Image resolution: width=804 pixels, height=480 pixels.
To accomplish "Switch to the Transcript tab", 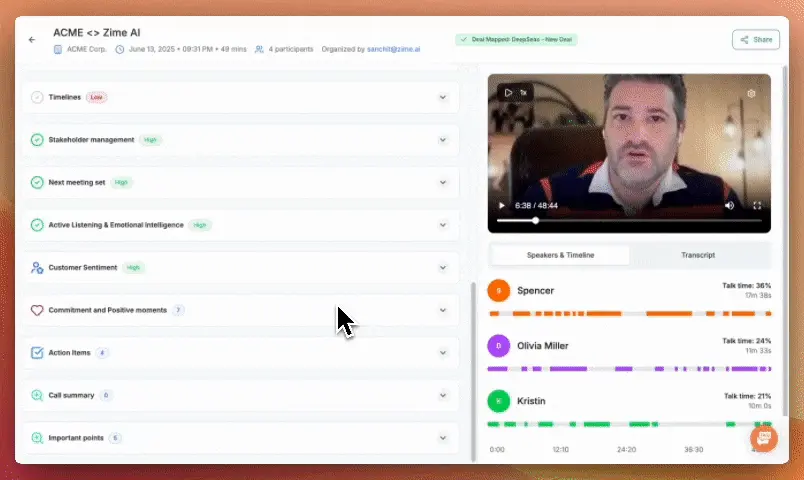I will pos(698,255).
